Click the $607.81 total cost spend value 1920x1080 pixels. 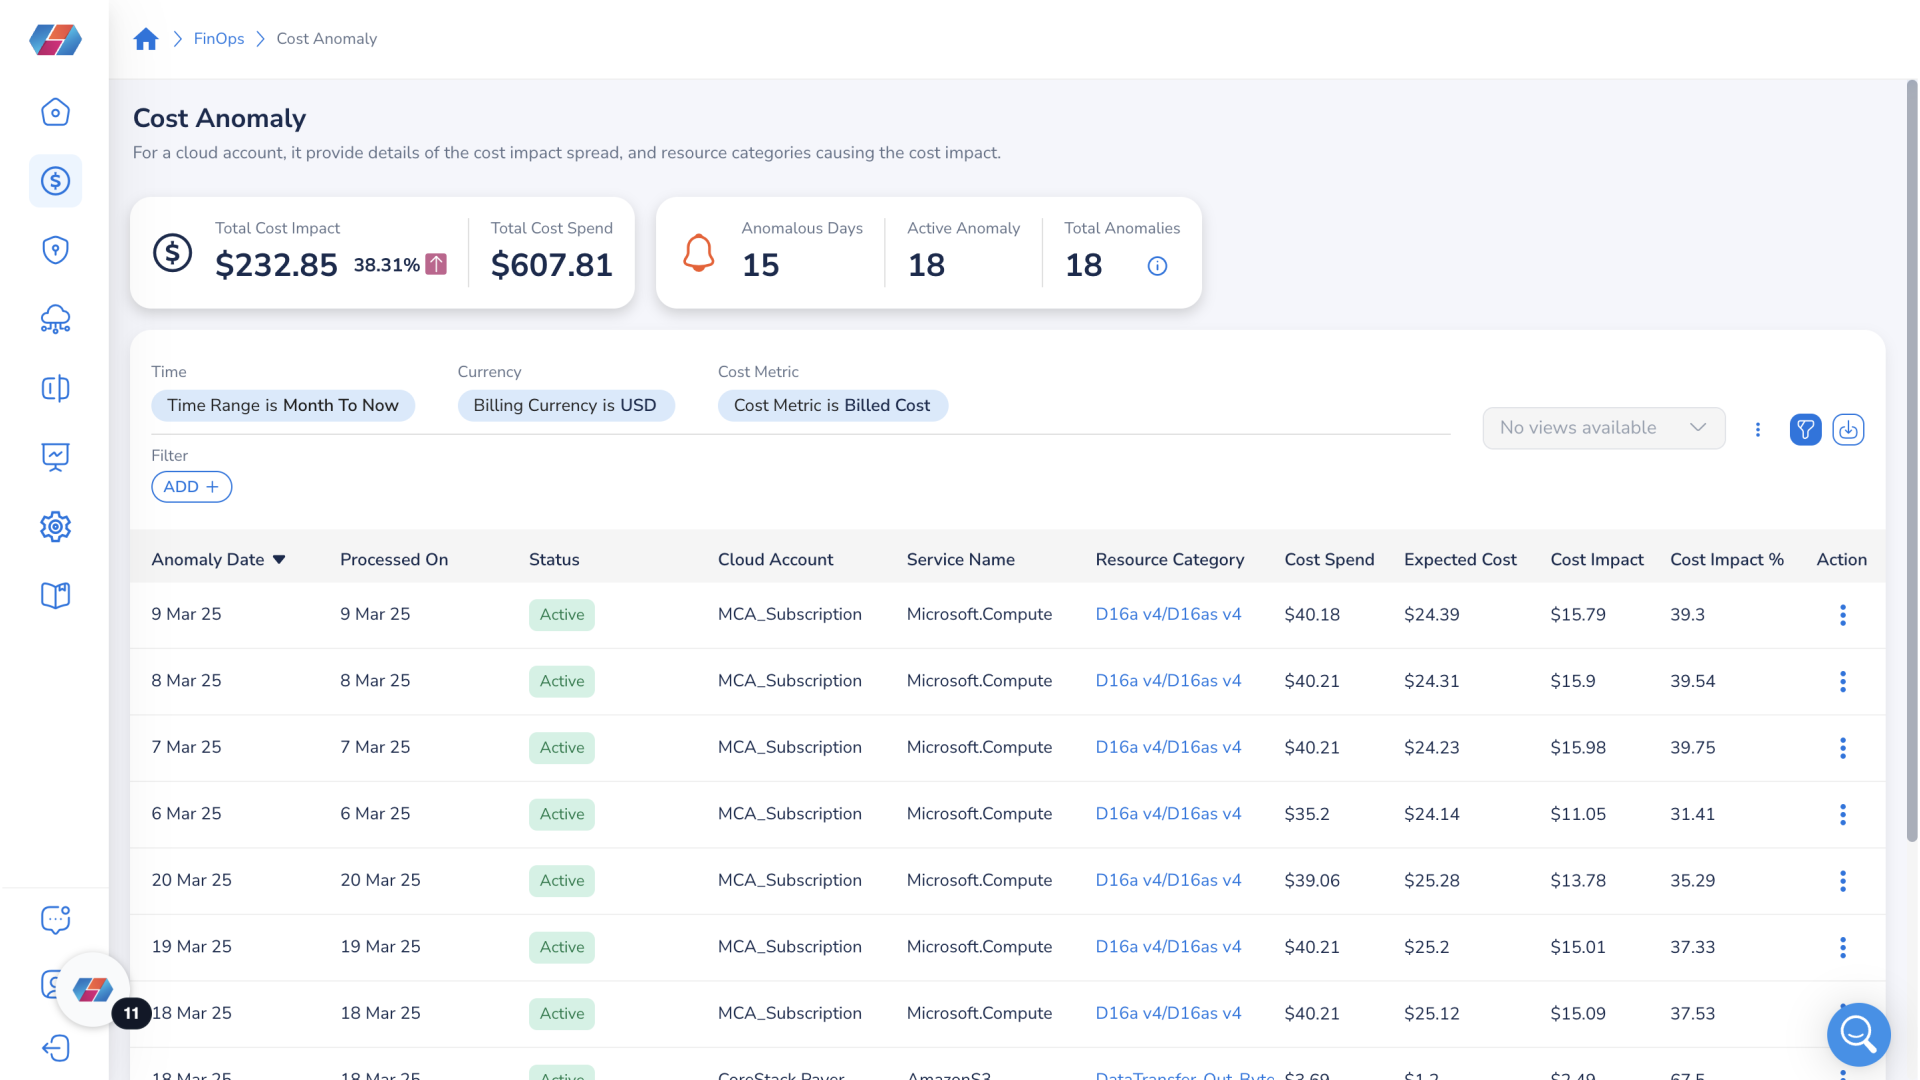point(551,265)
